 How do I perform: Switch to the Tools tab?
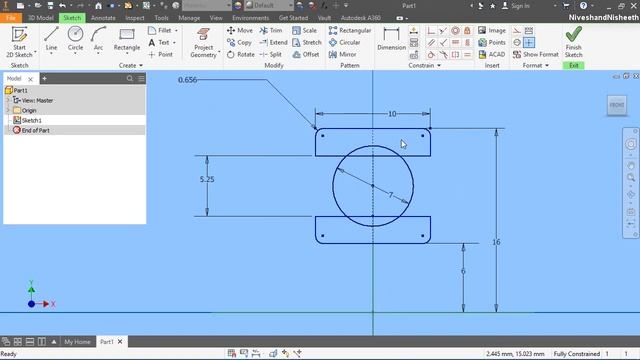(161, 18)
